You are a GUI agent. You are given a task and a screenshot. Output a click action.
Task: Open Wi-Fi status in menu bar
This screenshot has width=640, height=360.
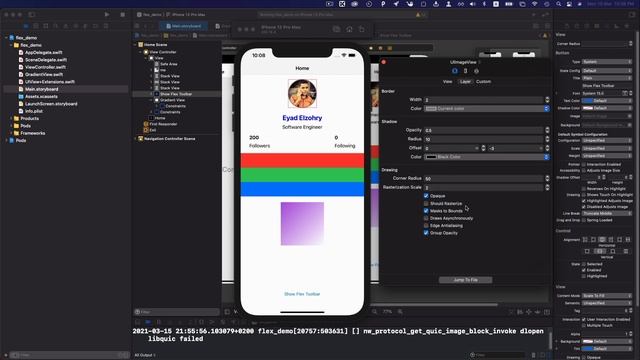(535, 4)
